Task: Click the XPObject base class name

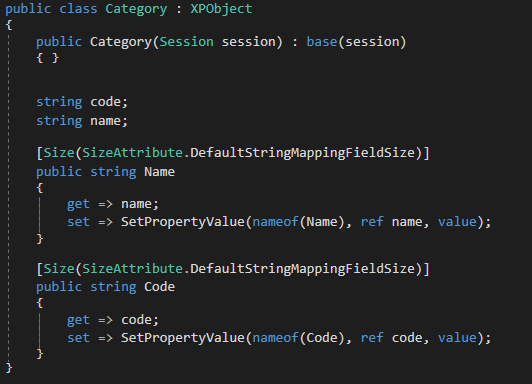Action: pos(221,9)
